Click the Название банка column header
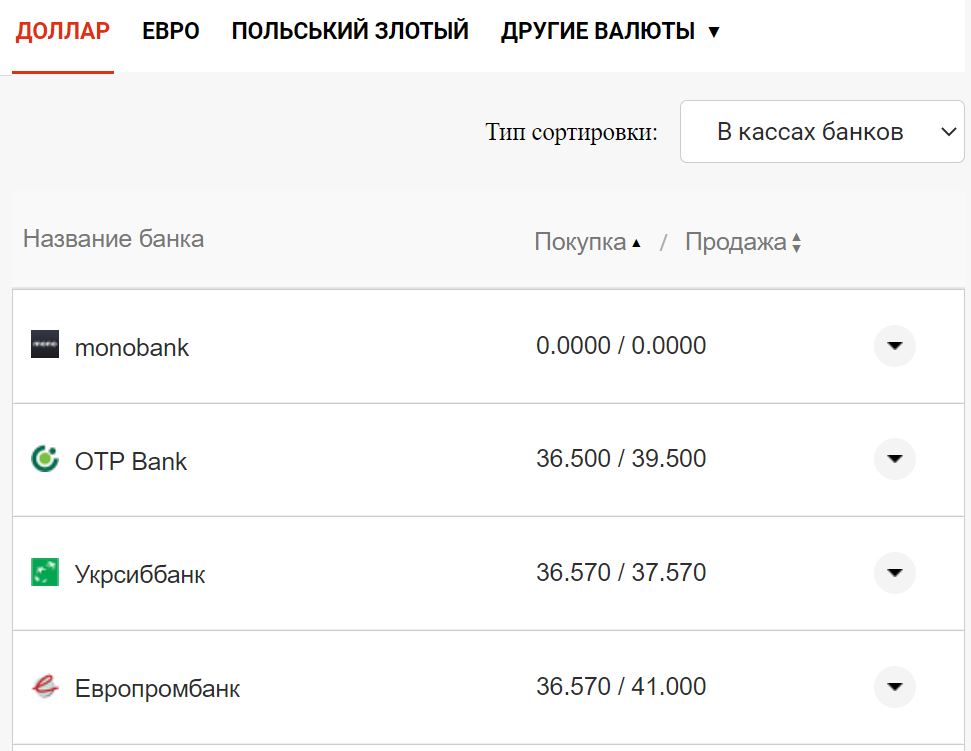Screen dimensions: 971x751 pos(112,239)
